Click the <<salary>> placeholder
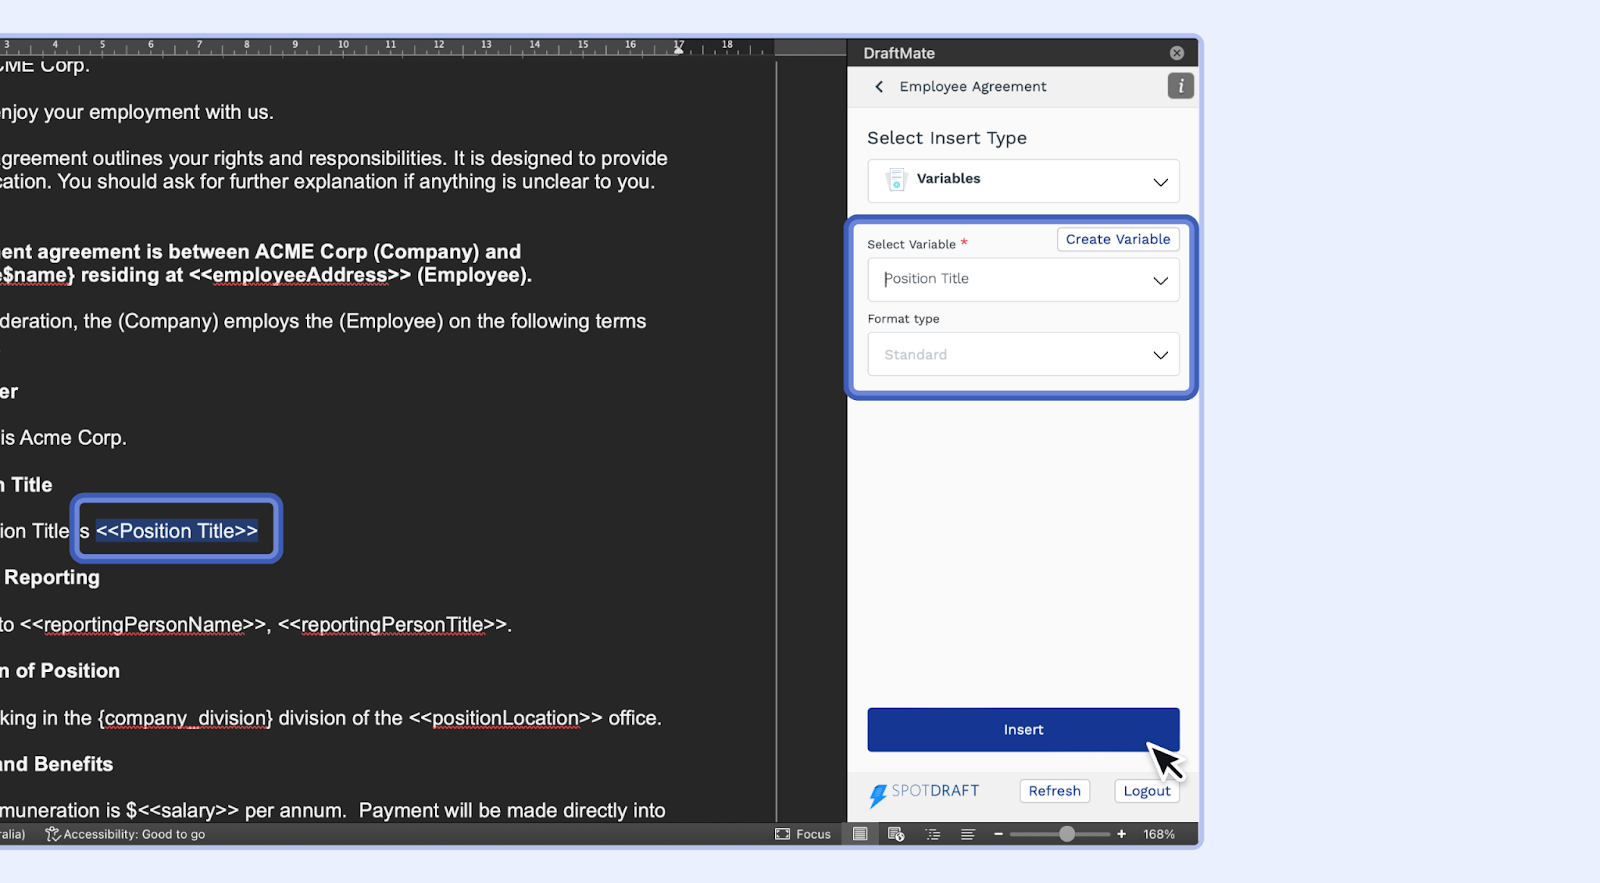The image size is (1600, 883). (188, 811)
